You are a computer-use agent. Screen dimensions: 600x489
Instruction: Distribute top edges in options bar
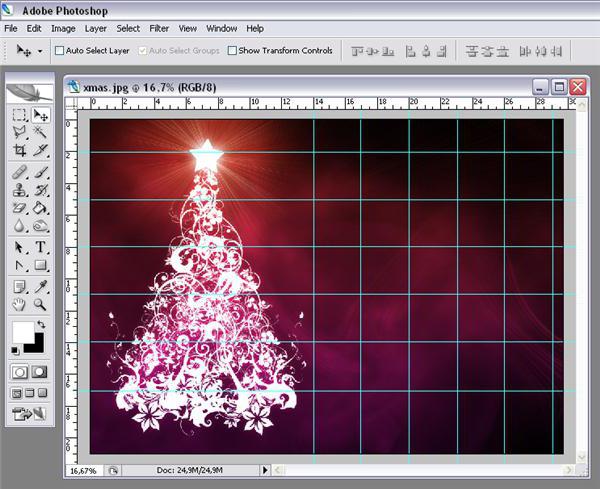pos(472,51)
